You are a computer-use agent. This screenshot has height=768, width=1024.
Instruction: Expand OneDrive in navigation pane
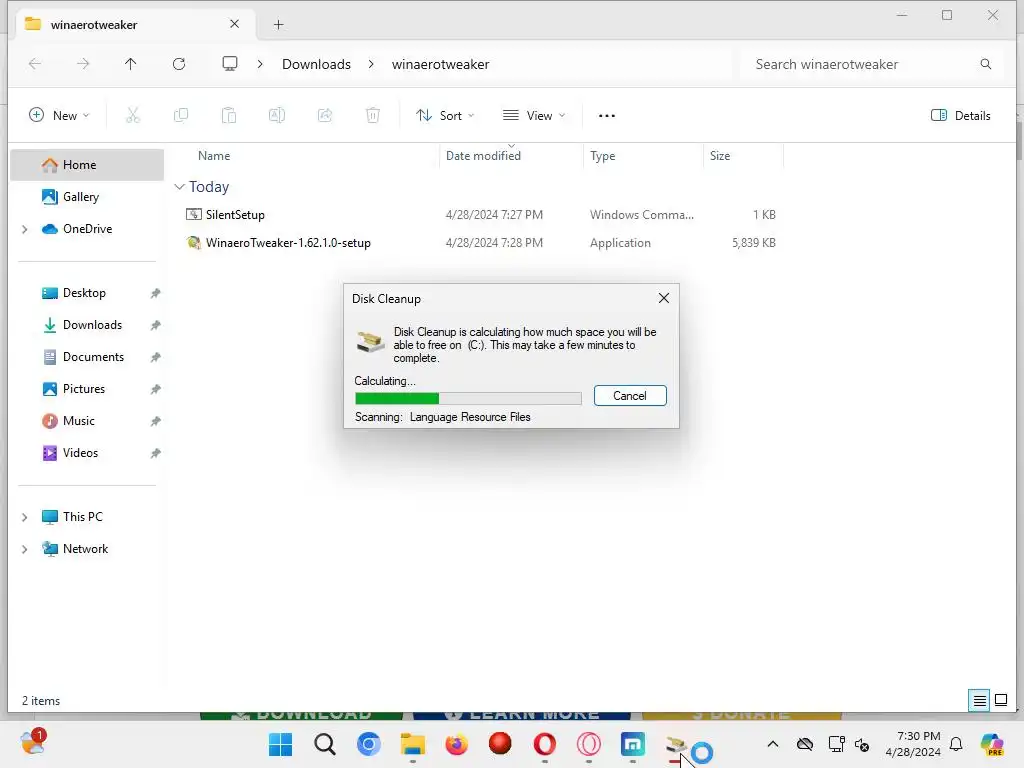[x=25, y=229]
